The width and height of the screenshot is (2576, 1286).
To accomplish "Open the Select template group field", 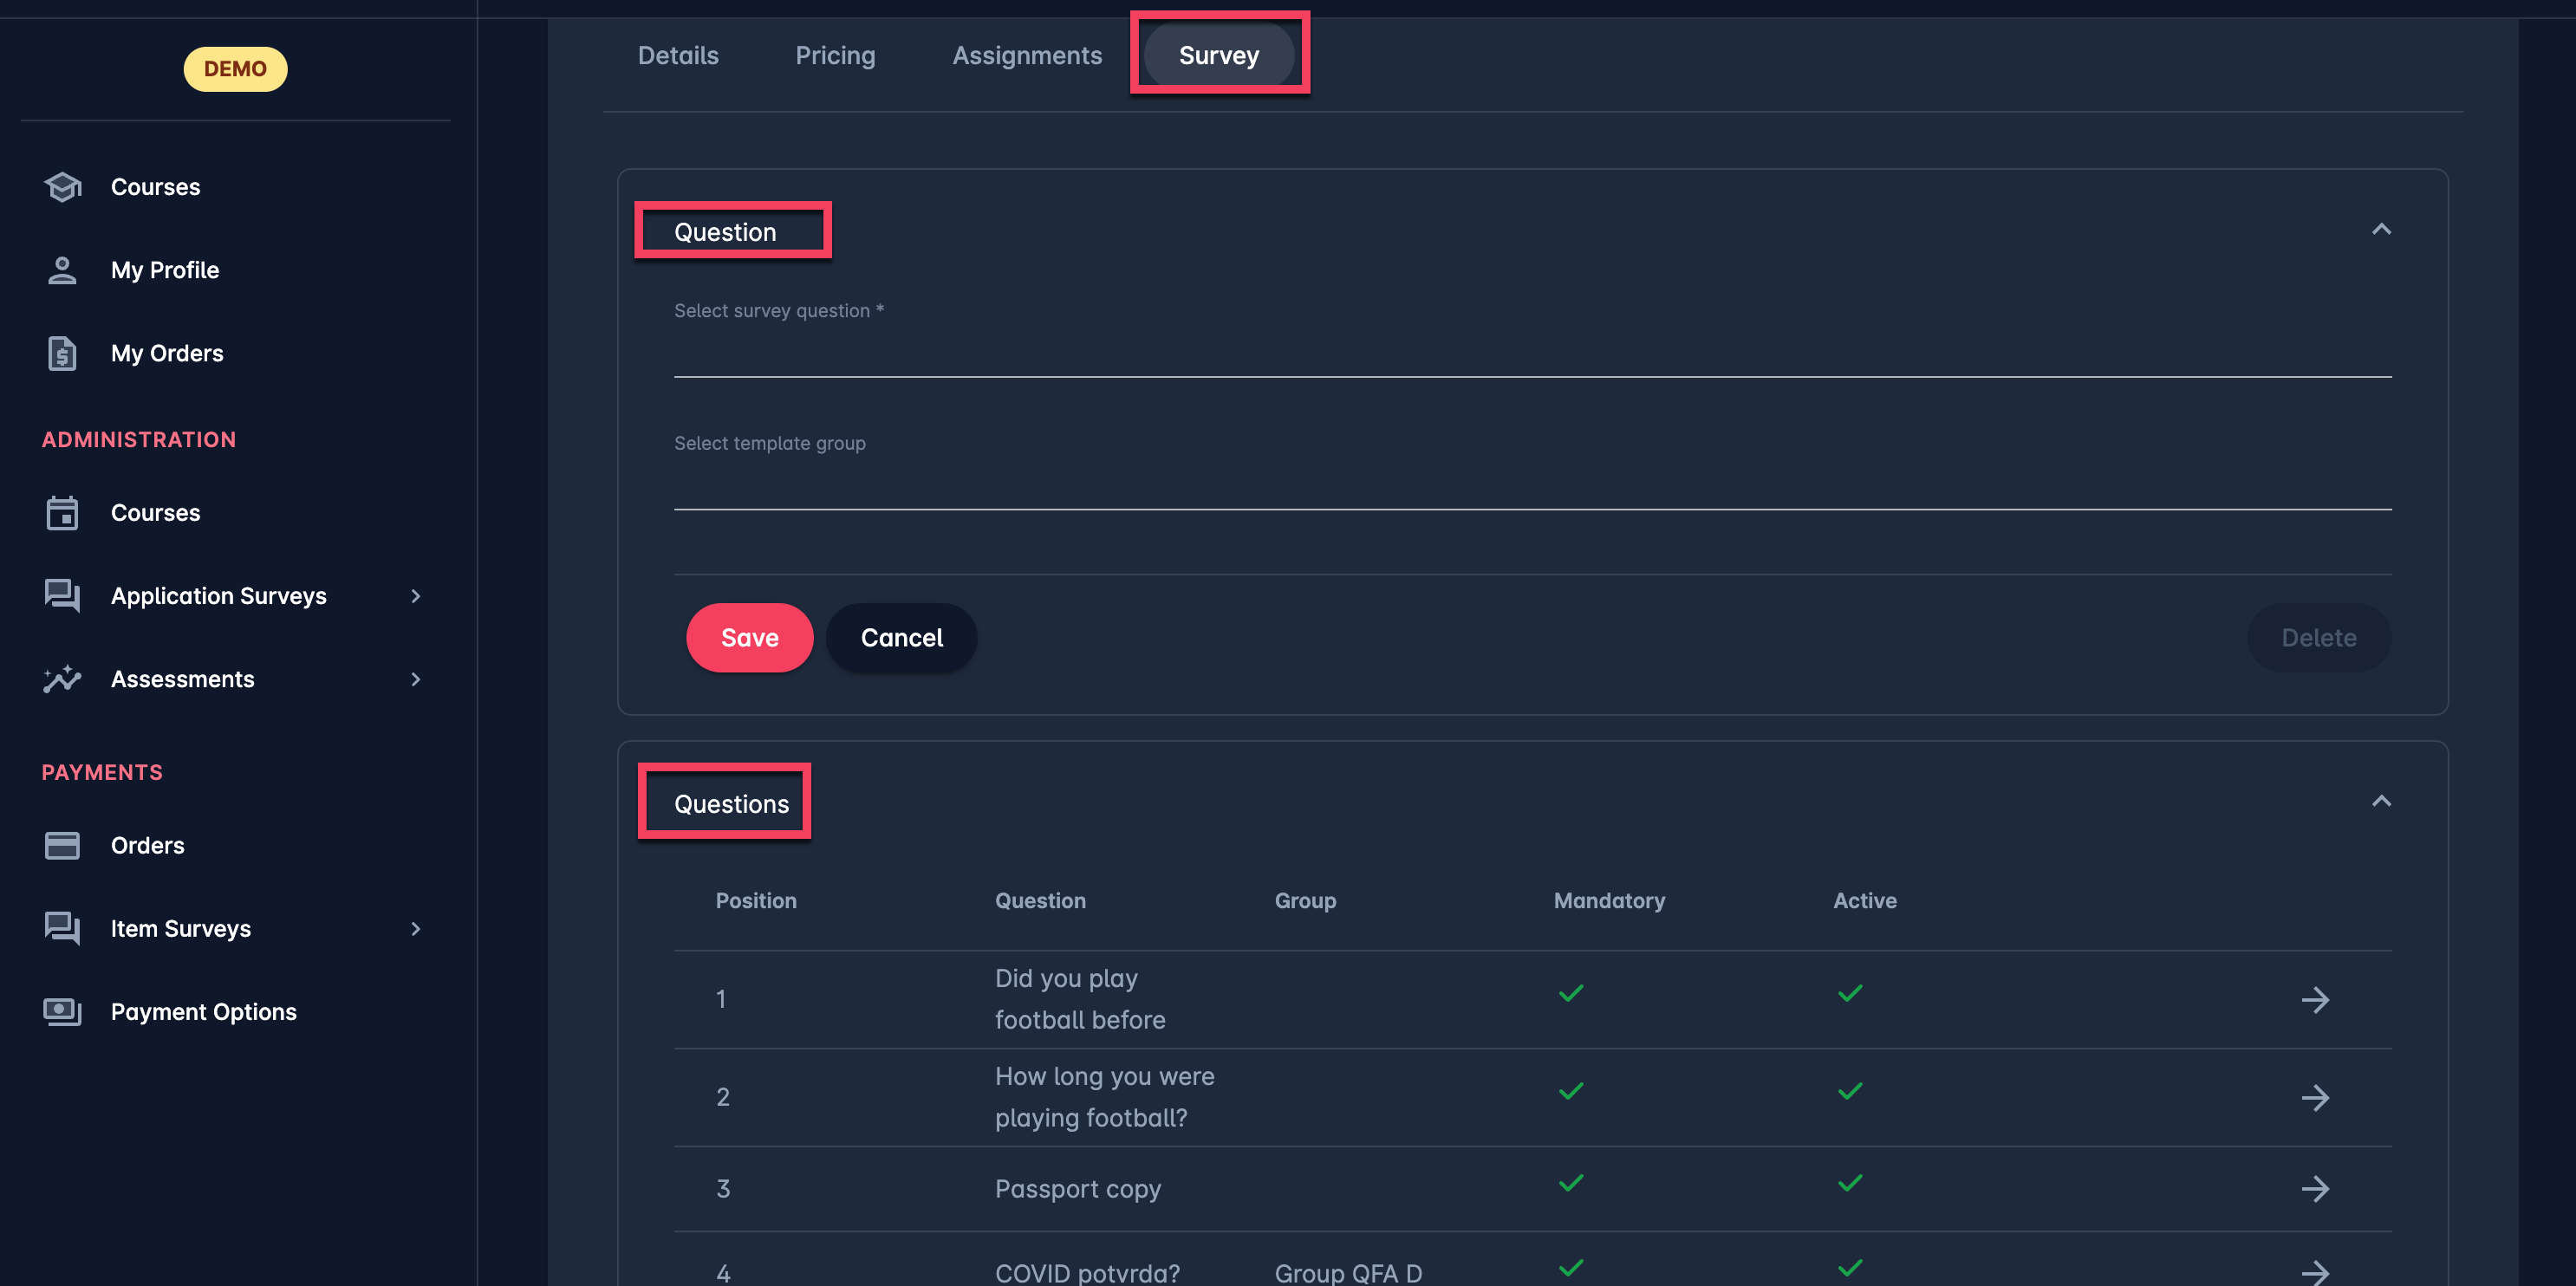I will coord(1531,486).
